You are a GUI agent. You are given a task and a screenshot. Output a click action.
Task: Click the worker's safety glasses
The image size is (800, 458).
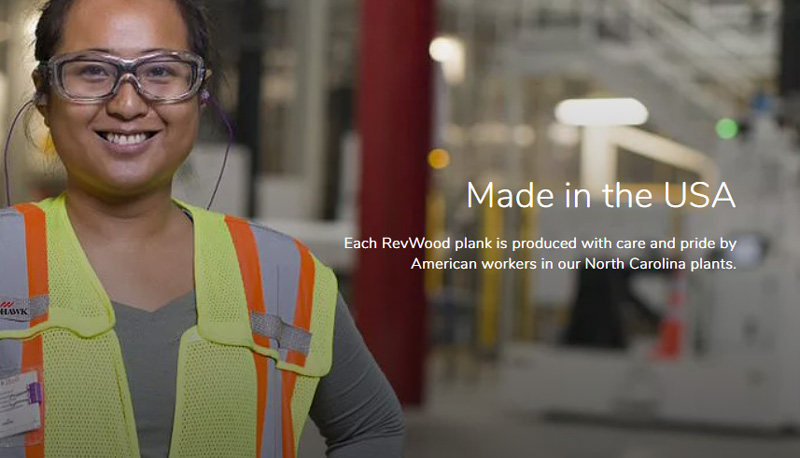click(x=122, y=77)
